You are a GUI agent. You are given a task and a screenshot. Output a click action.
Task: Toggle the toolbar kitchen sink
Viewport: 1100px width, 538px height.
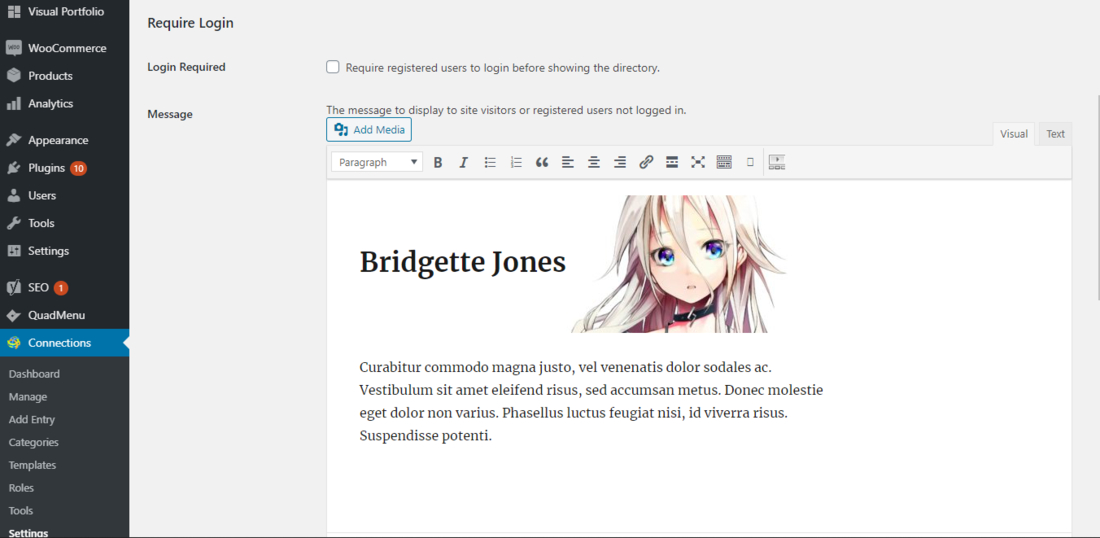724,162
